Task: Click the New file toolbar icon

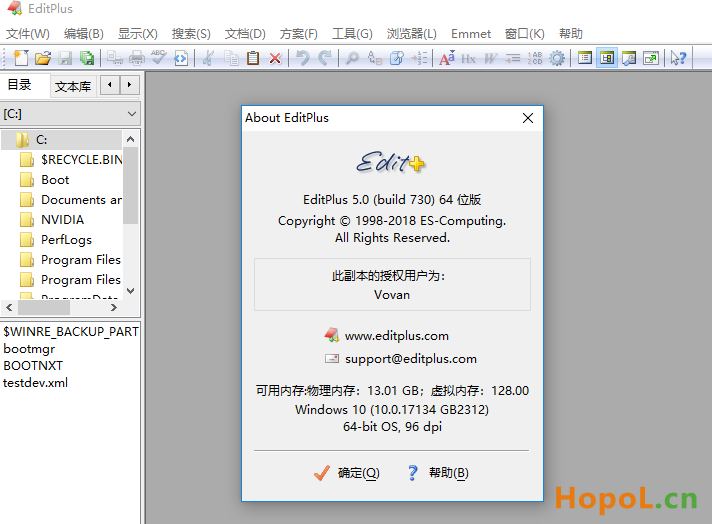Action: [x=21, y=58]
